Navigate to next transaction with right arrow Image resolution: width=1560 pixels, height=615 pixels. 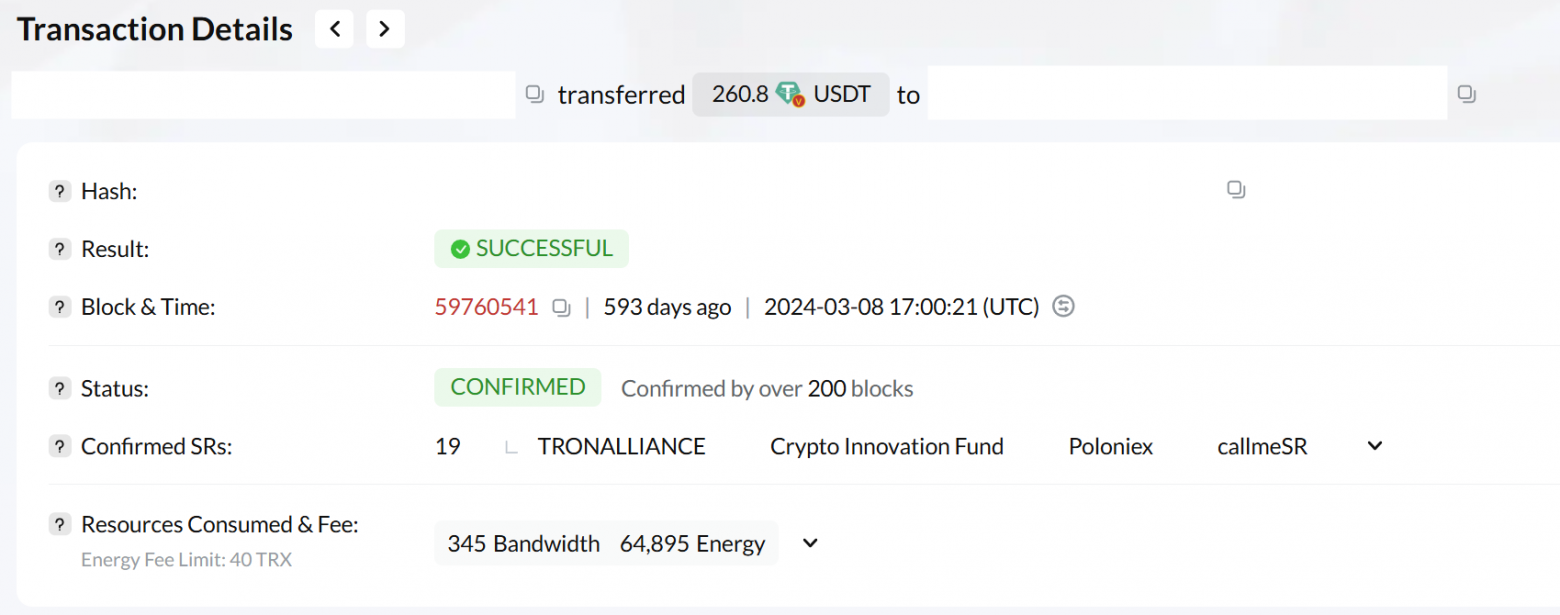tap(384, 29)
